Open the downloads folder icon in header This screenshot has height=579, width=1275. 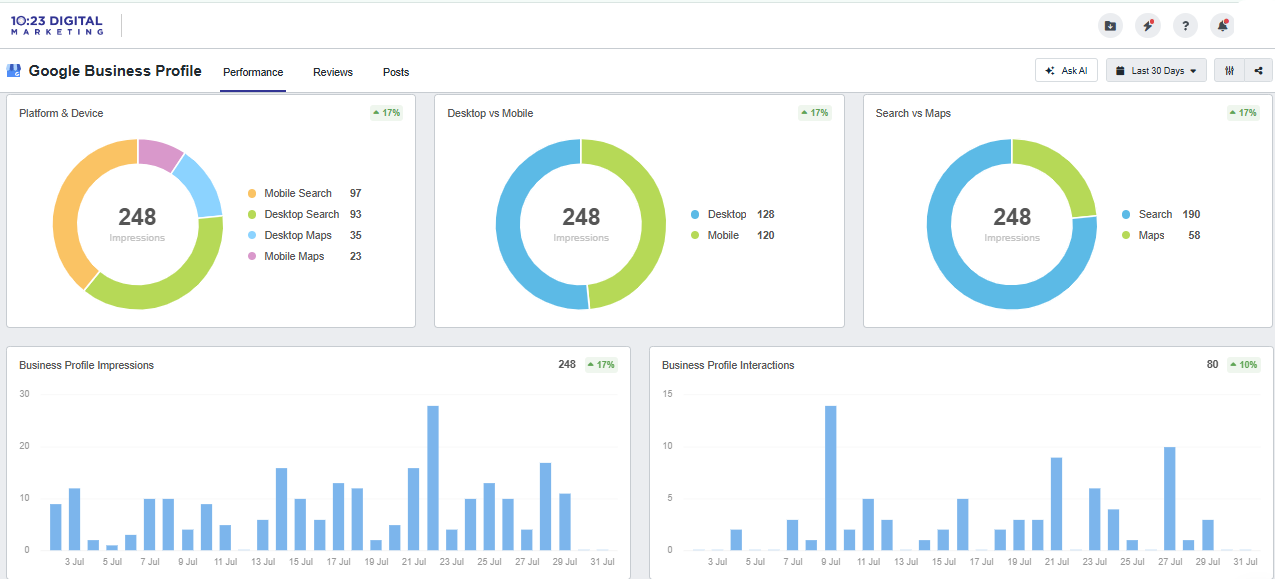[x=1110, y=26]
